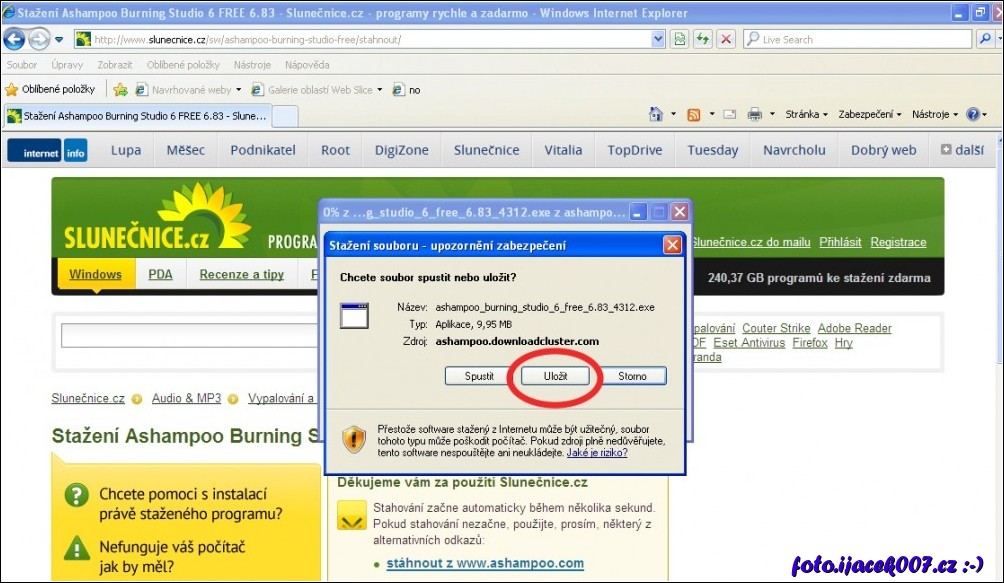The image size is (1004, 583).
Task: Open the Stránka dropdown menu
Action: (x=806, y=115)
